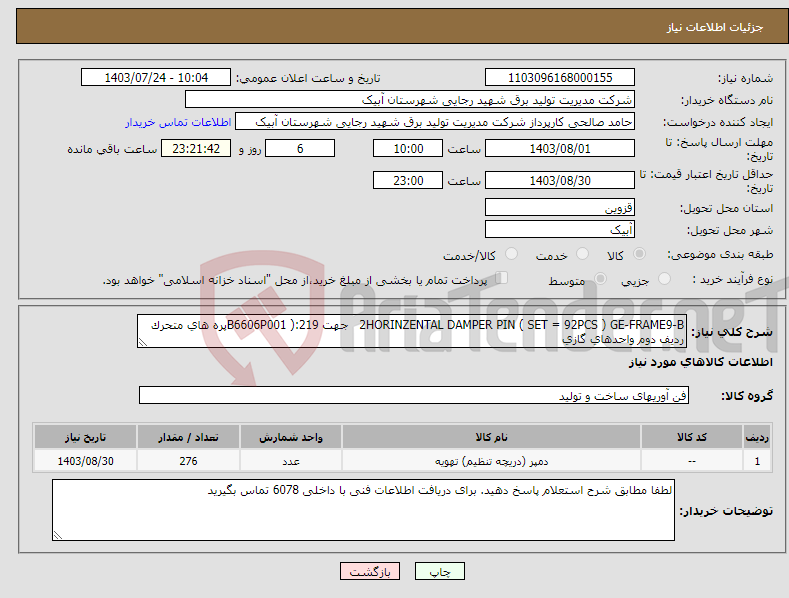Click the goods group field فن آوریهای ساخت و تولید
Screen dimensions: 789x598
414,396
